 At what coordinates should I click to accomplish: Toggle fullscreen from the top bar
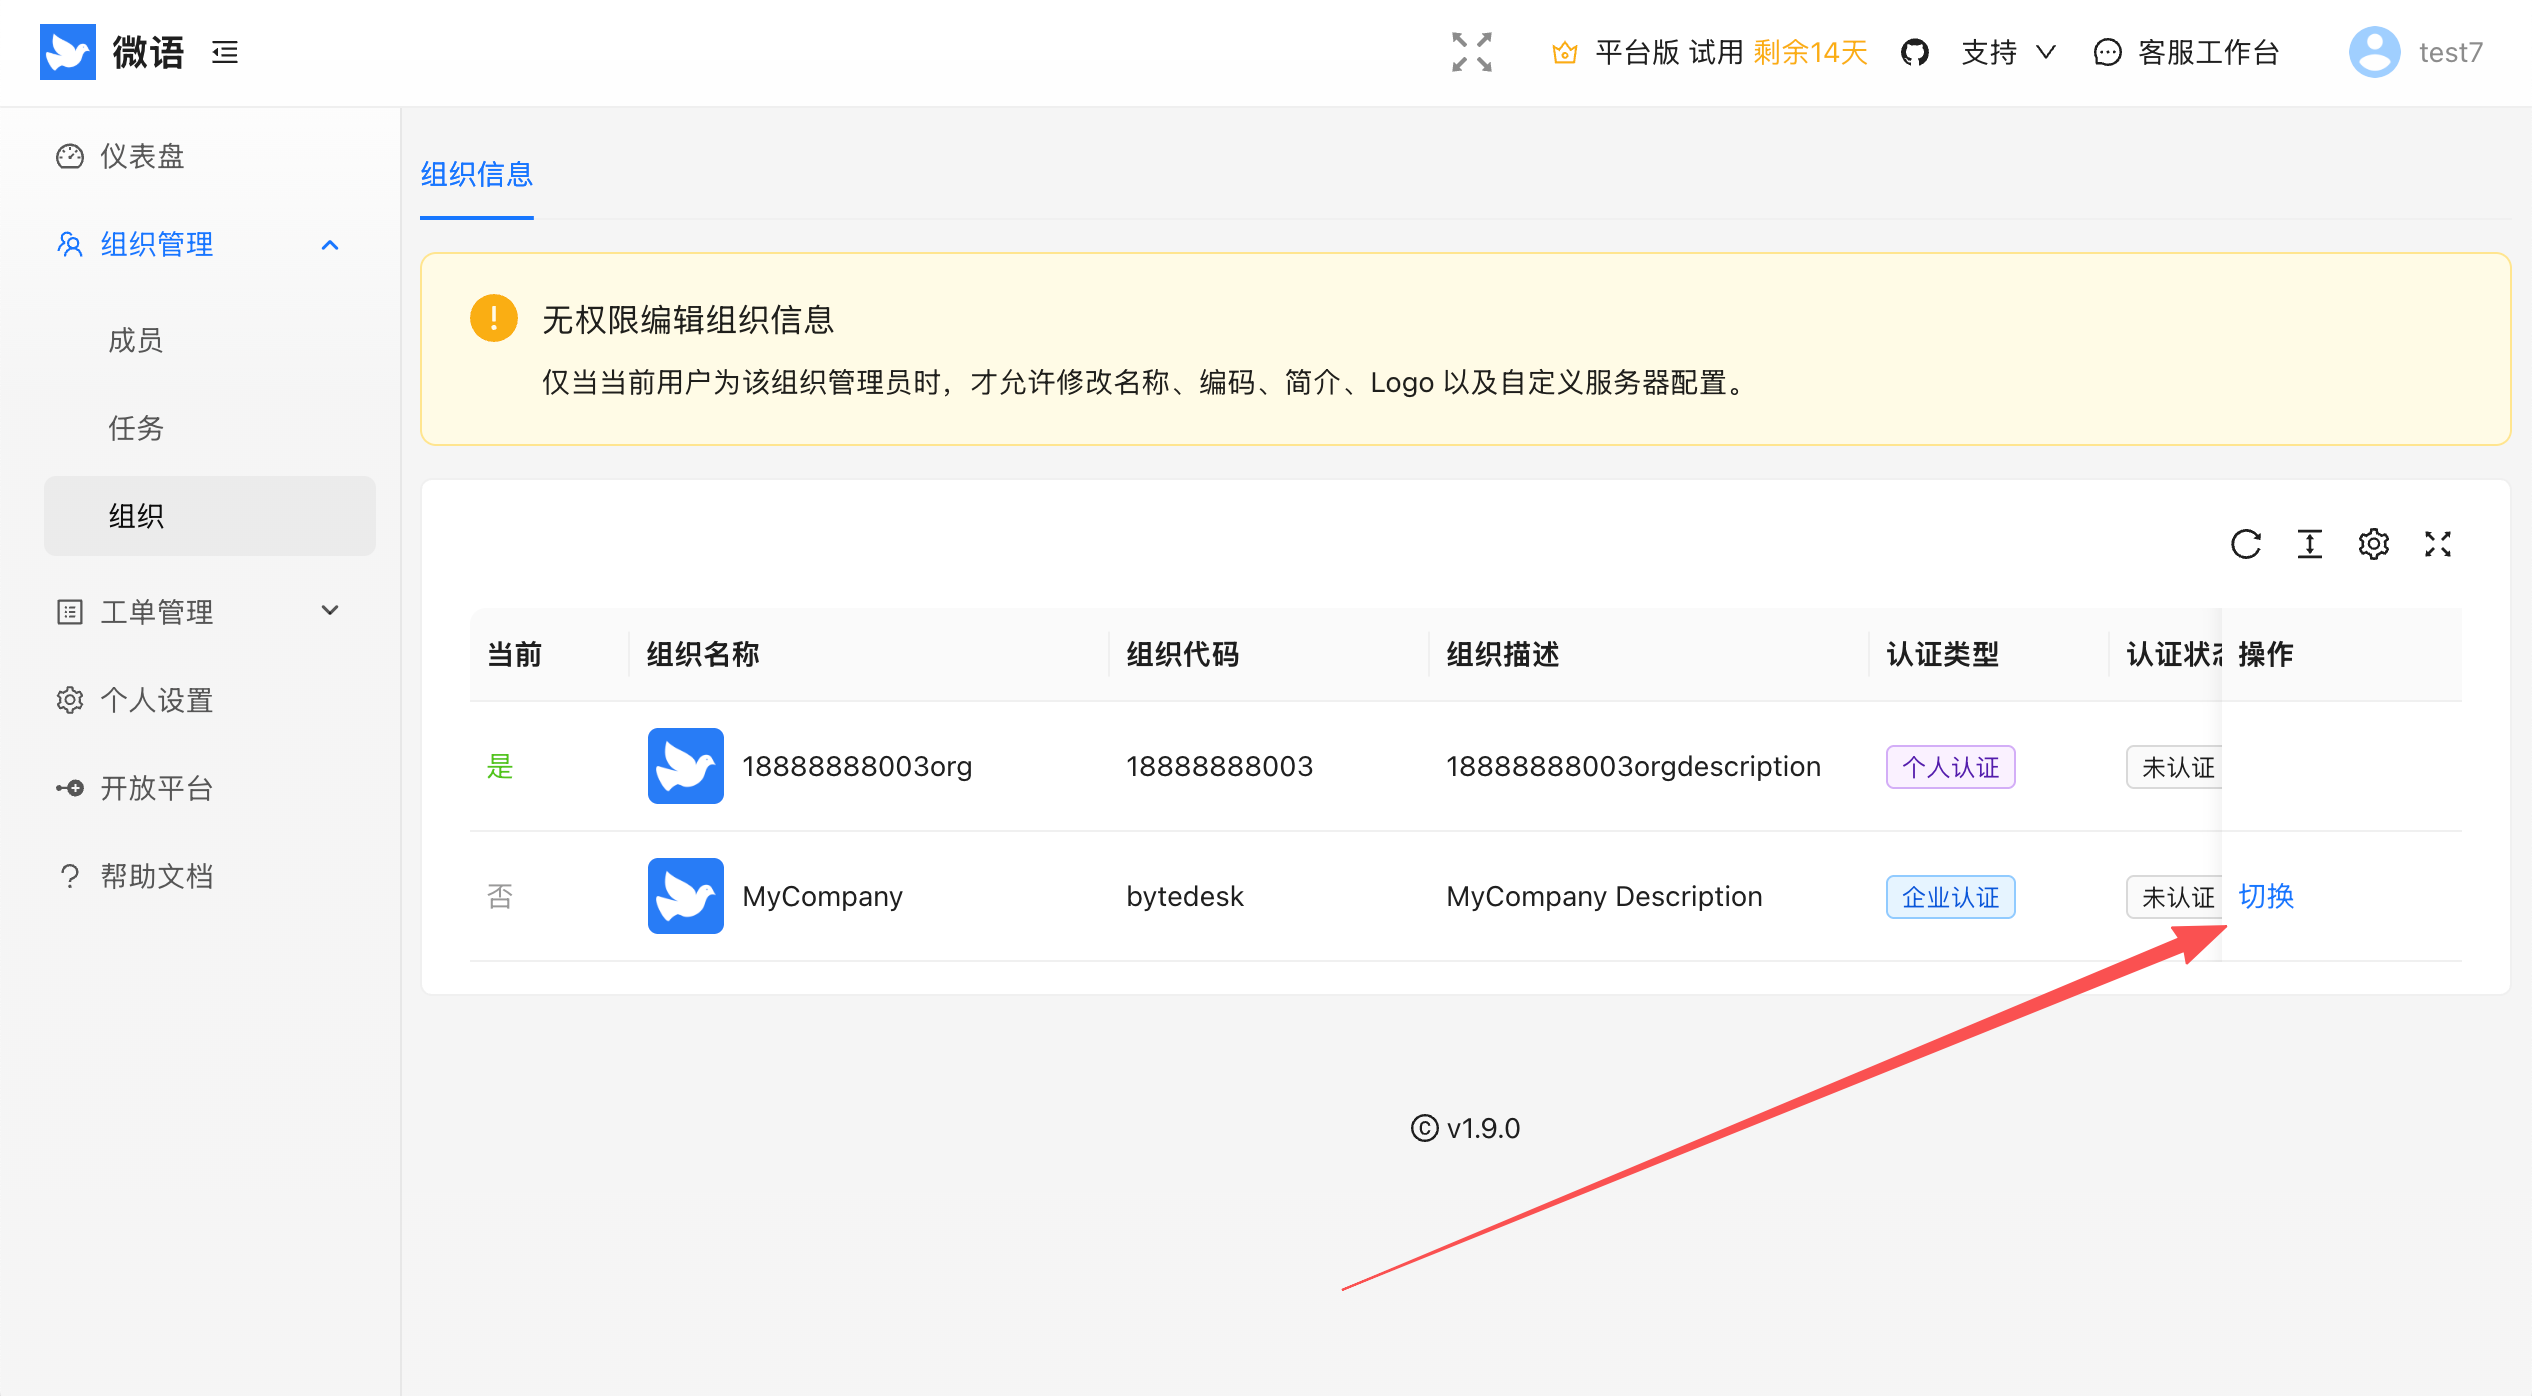[x=1471, y=52]
